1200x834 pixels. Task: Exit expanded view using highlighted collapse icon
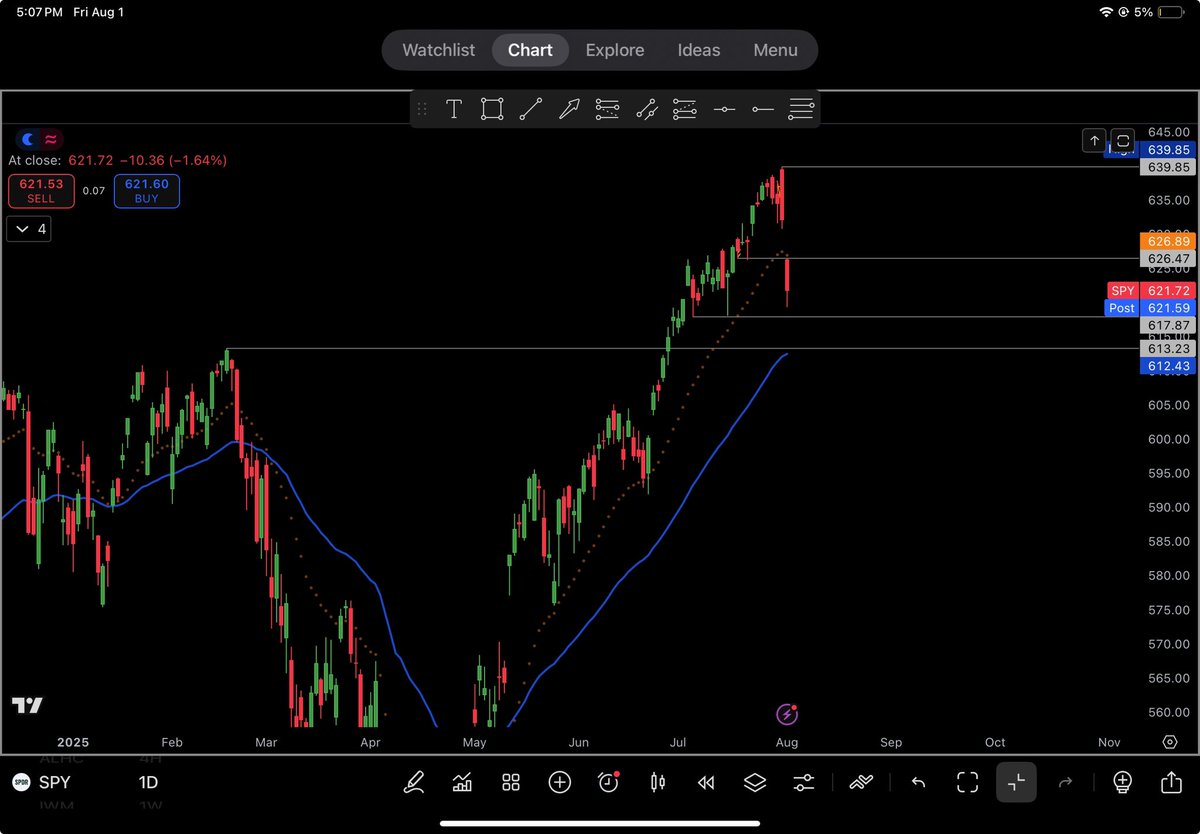(x=1016, y=783)
